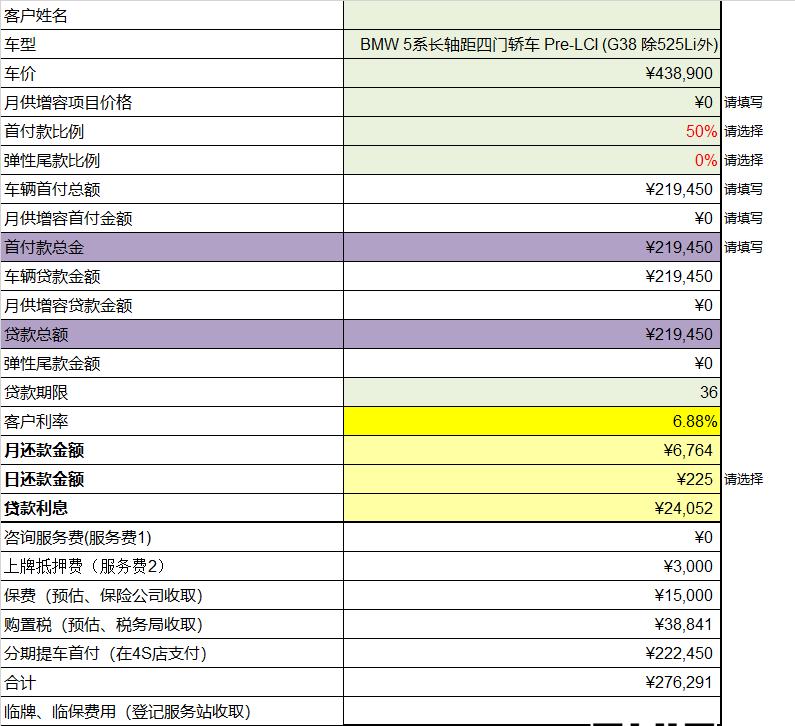795x726 pixels.
Task: Click the 购置税 ¥38,841 cell
Action: pos(532,624)
